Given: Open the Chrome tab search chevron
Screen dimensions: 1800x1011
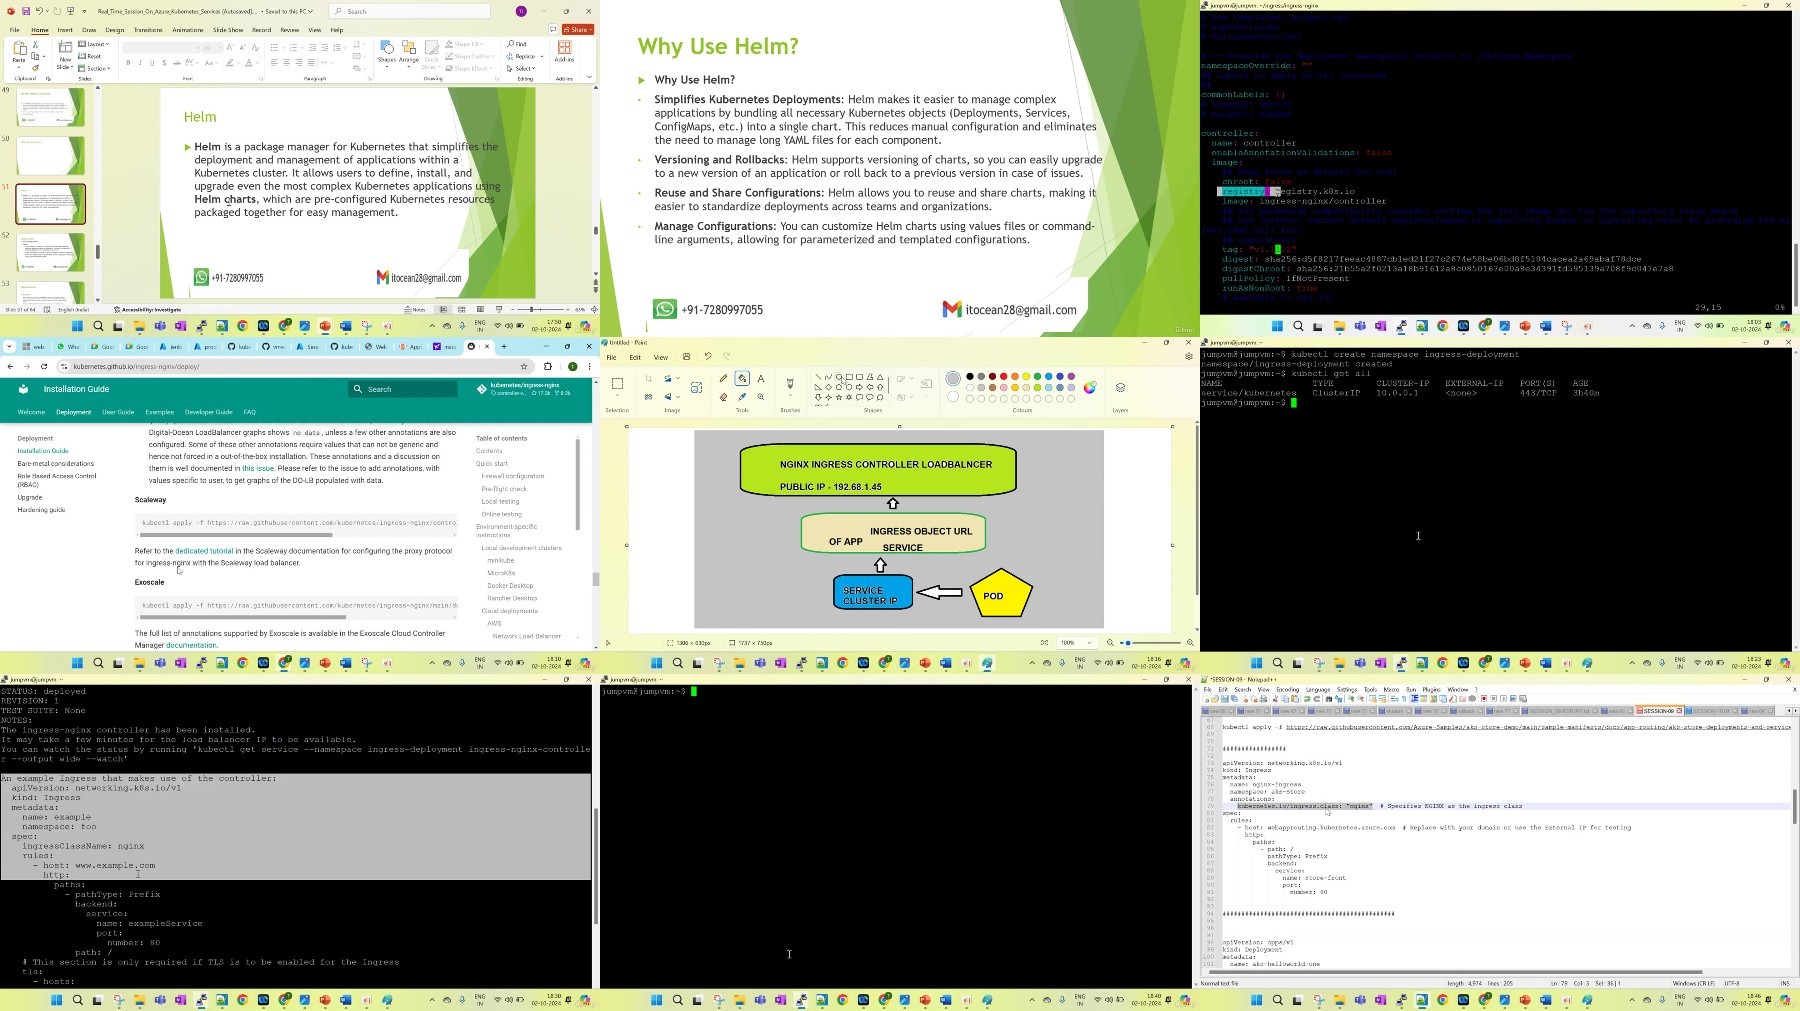Looking at the screenshot, I should (9, 347).
